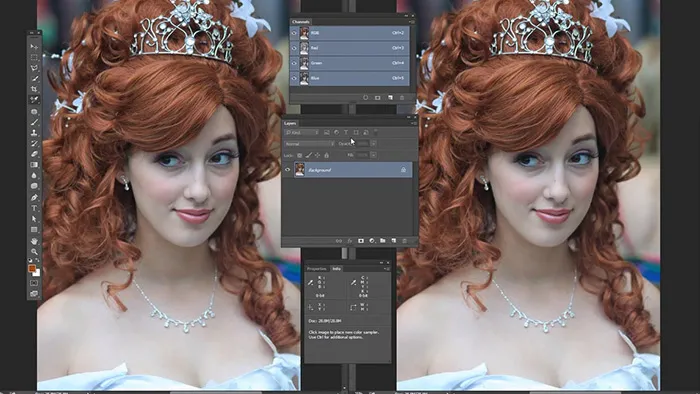
Task: Select the Hand tool
Action: pos(34,241)
